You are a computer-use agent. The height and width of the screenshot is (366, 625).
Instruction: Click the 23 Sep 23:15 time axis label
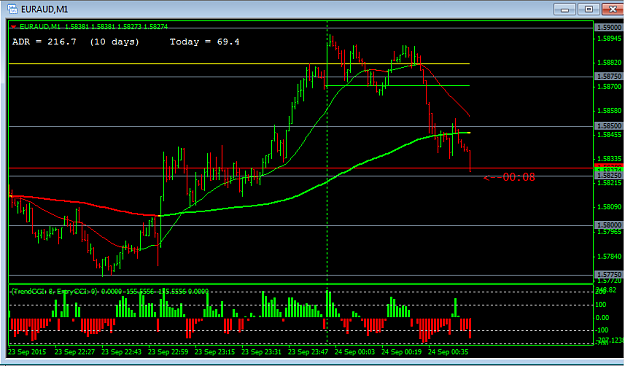coord(215,352)
